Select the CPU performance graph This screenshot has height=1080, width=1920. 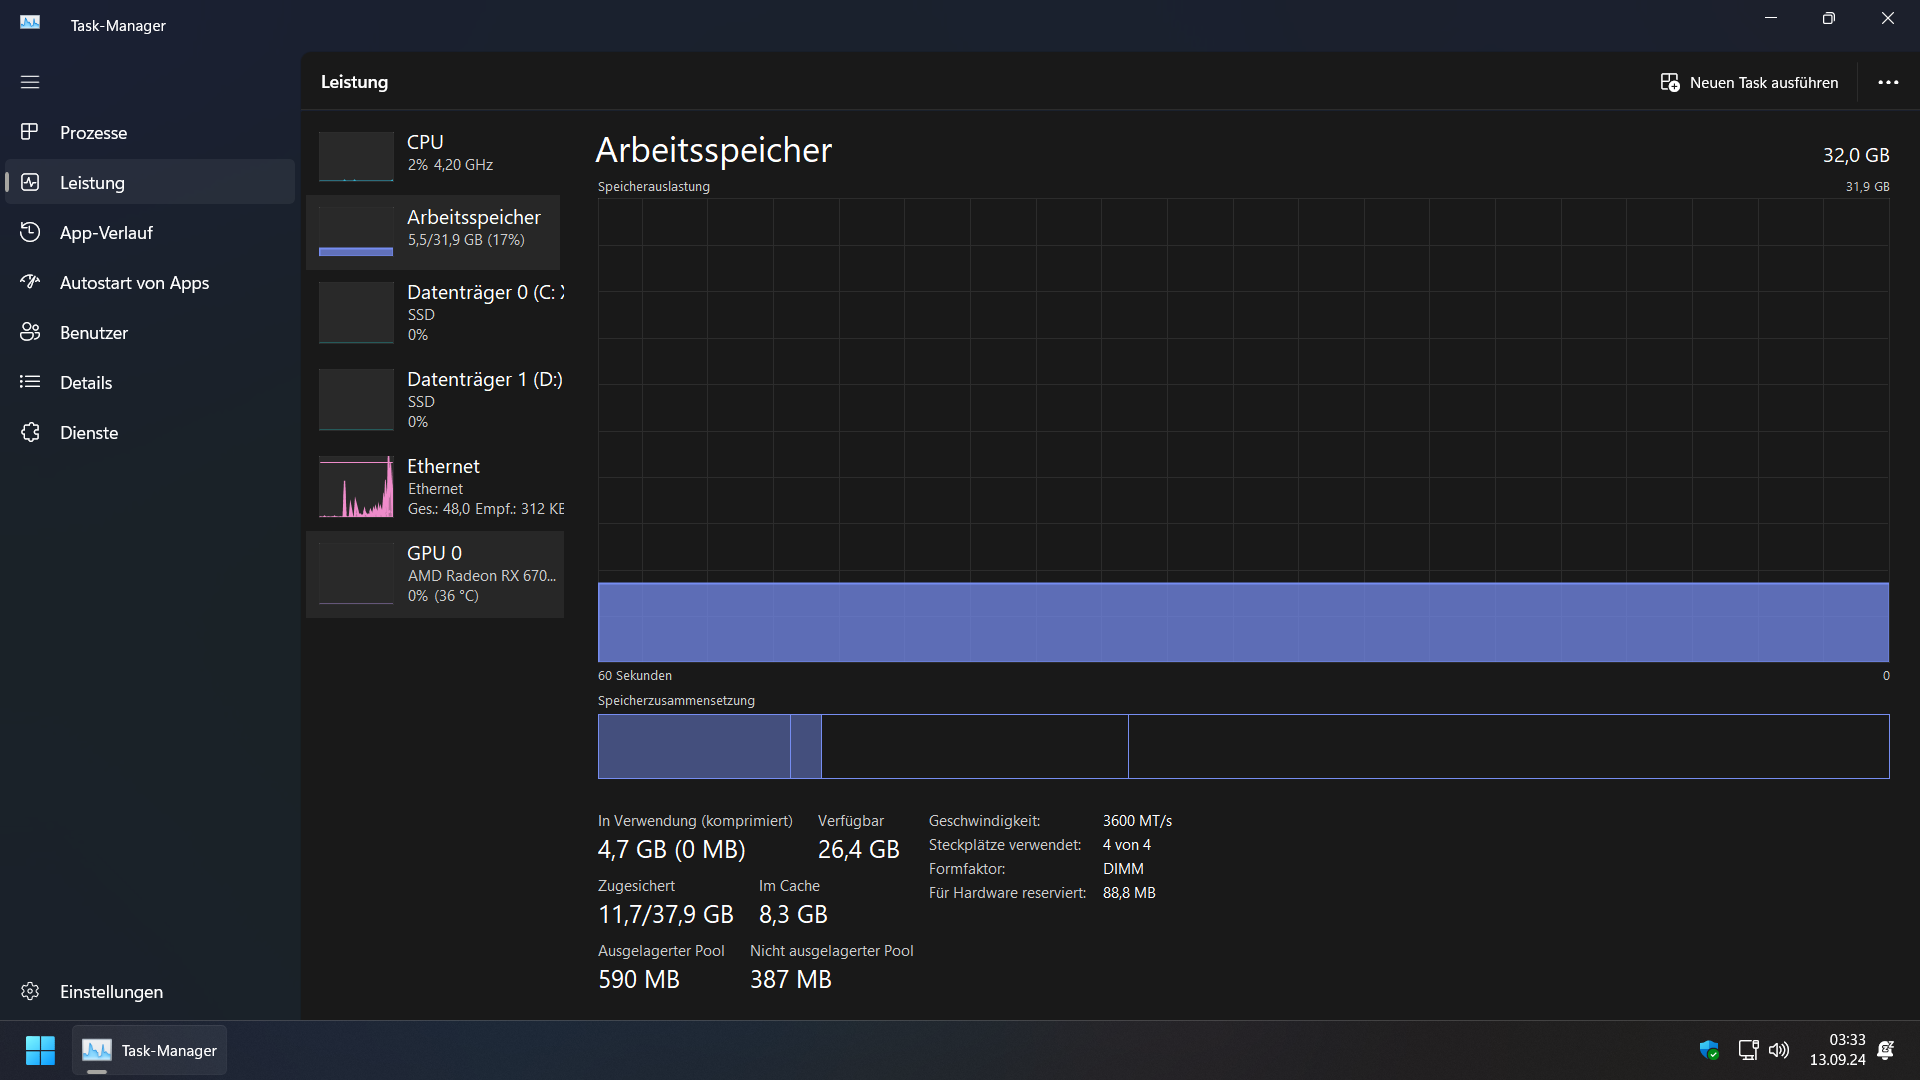(435, 155)
